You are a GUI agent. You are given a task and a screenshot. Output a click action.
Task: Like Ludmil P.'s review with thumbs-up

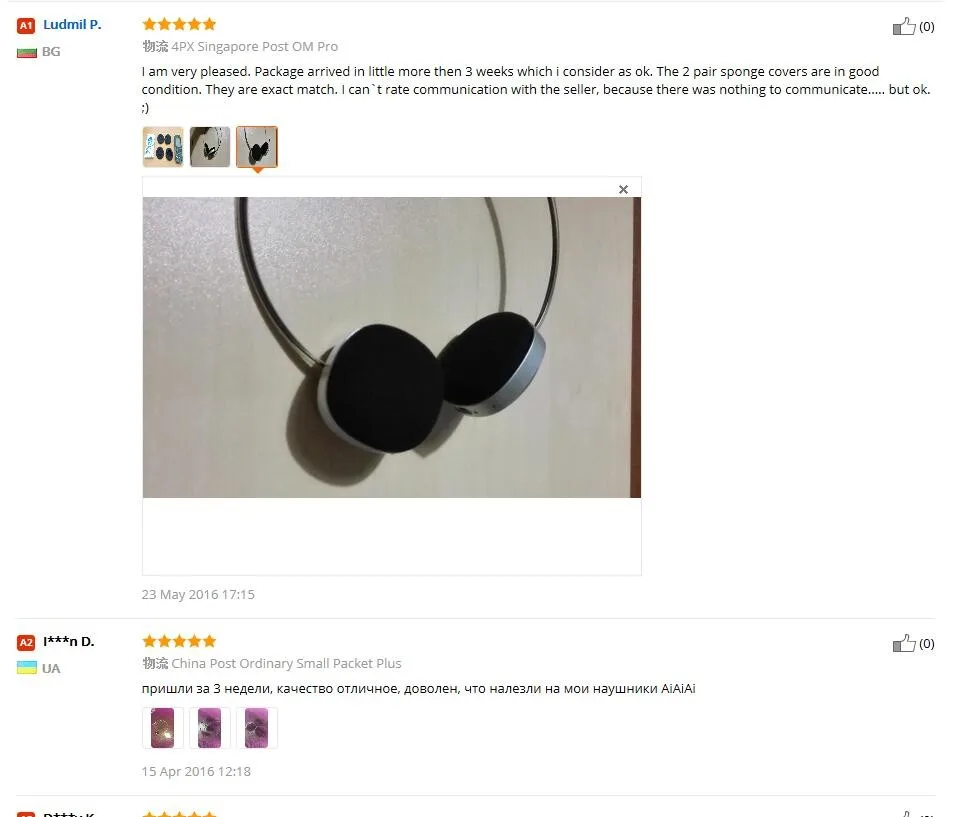point(904,26)
